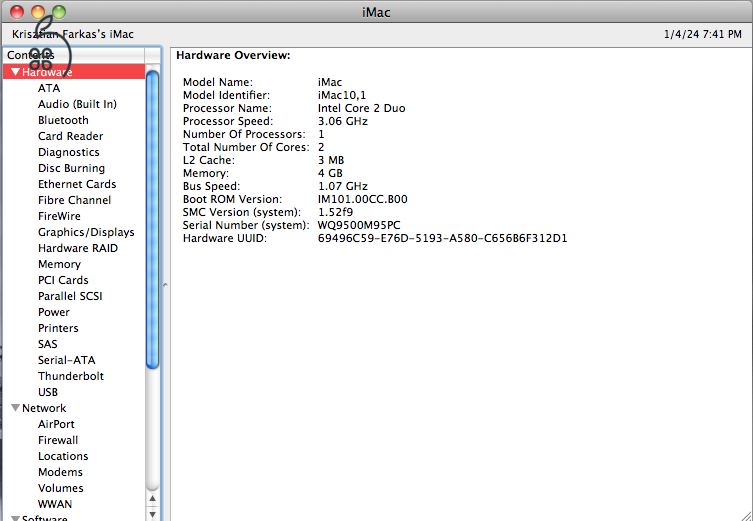Select Parallel SCSI entry
Screen dimensions: 753x521
[x=70, y=296]
